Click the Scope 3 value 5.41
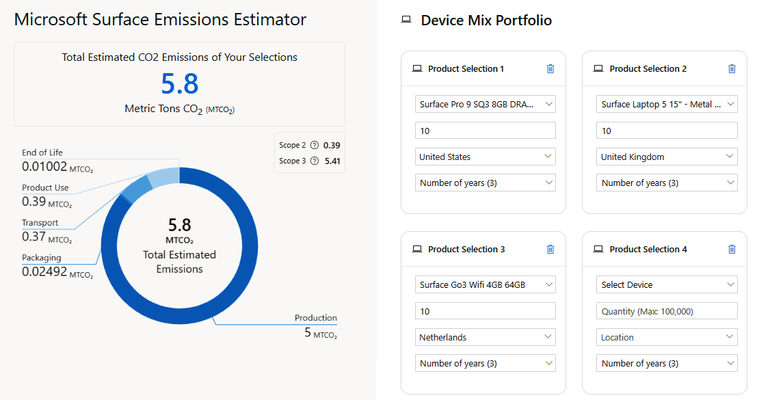770x400 pixels. (x=332, y=161)
